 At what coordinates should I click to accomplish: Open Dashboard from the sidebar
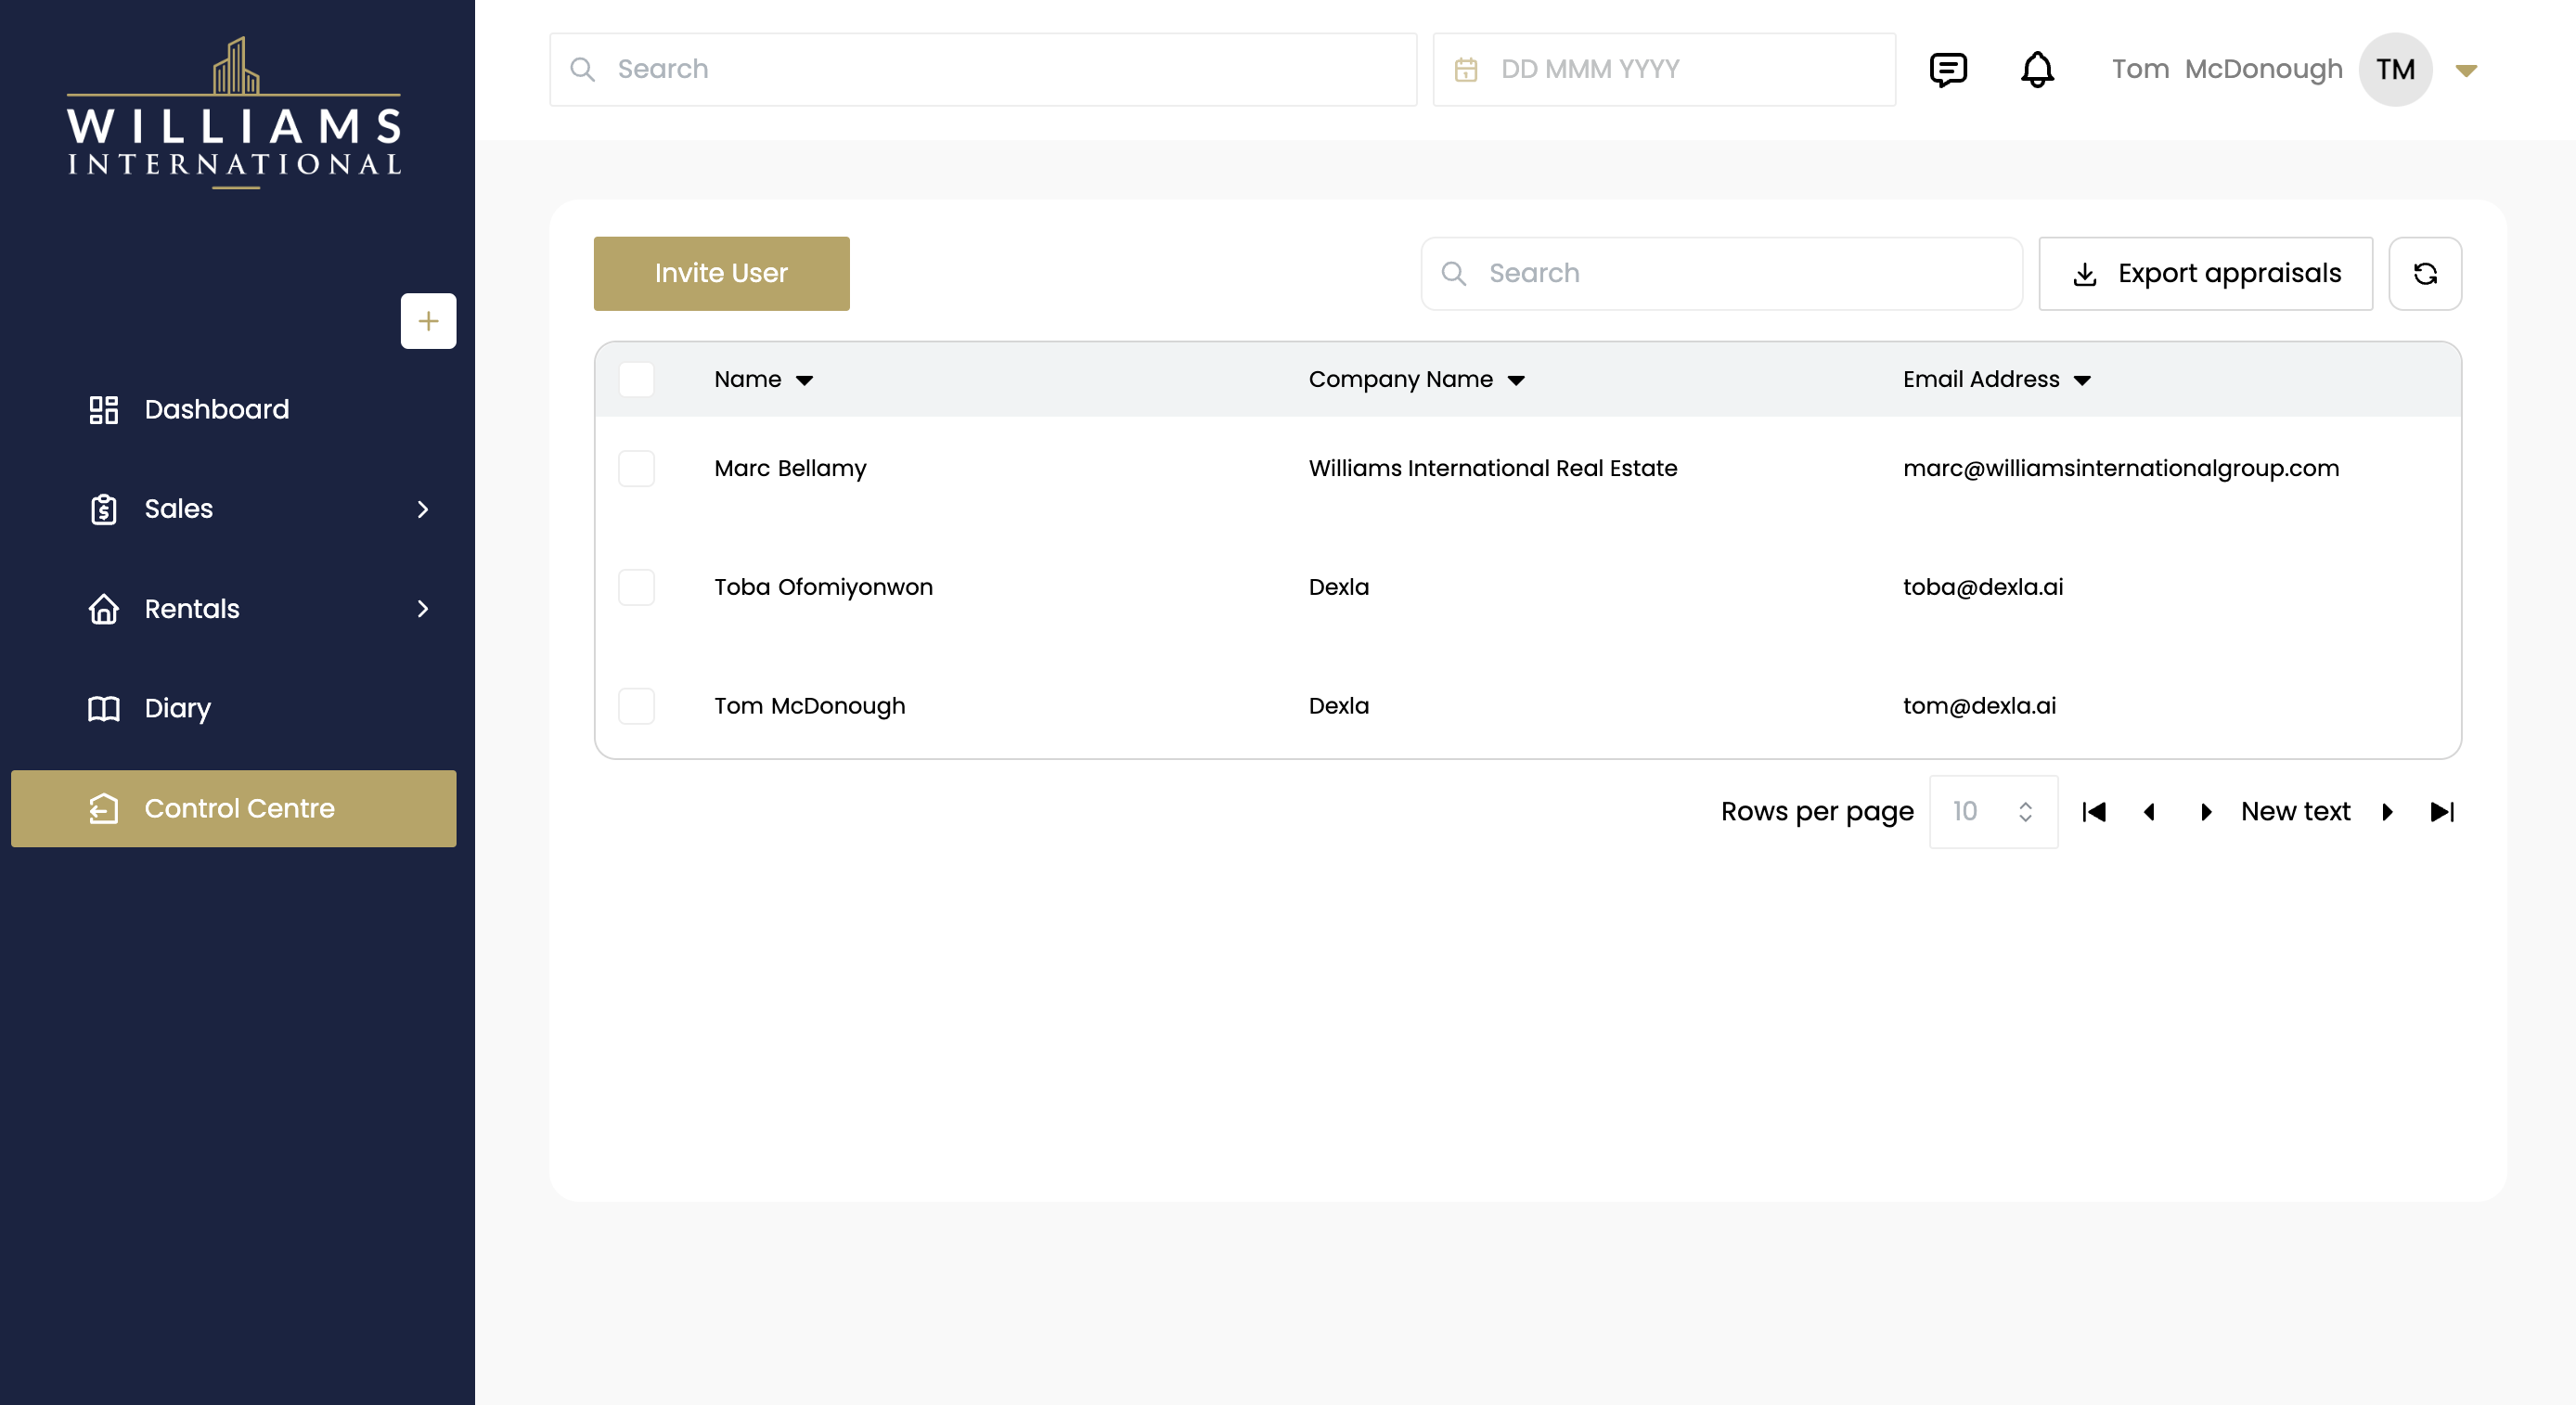(x=216, y=409)
